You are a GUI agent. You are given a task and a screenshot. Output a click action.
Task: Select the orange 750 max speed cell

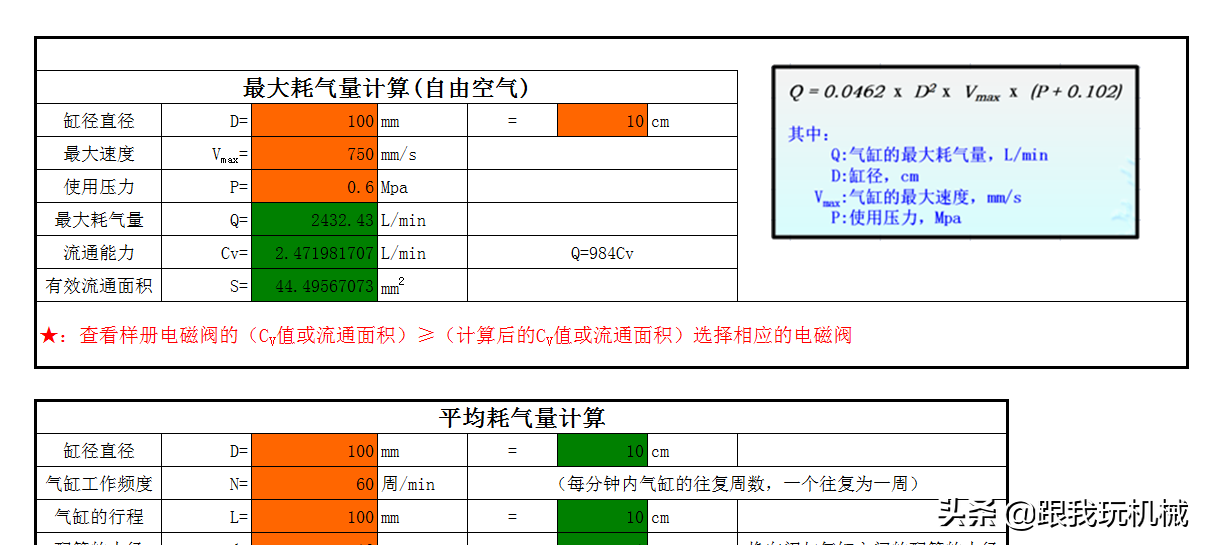point(314,154)
